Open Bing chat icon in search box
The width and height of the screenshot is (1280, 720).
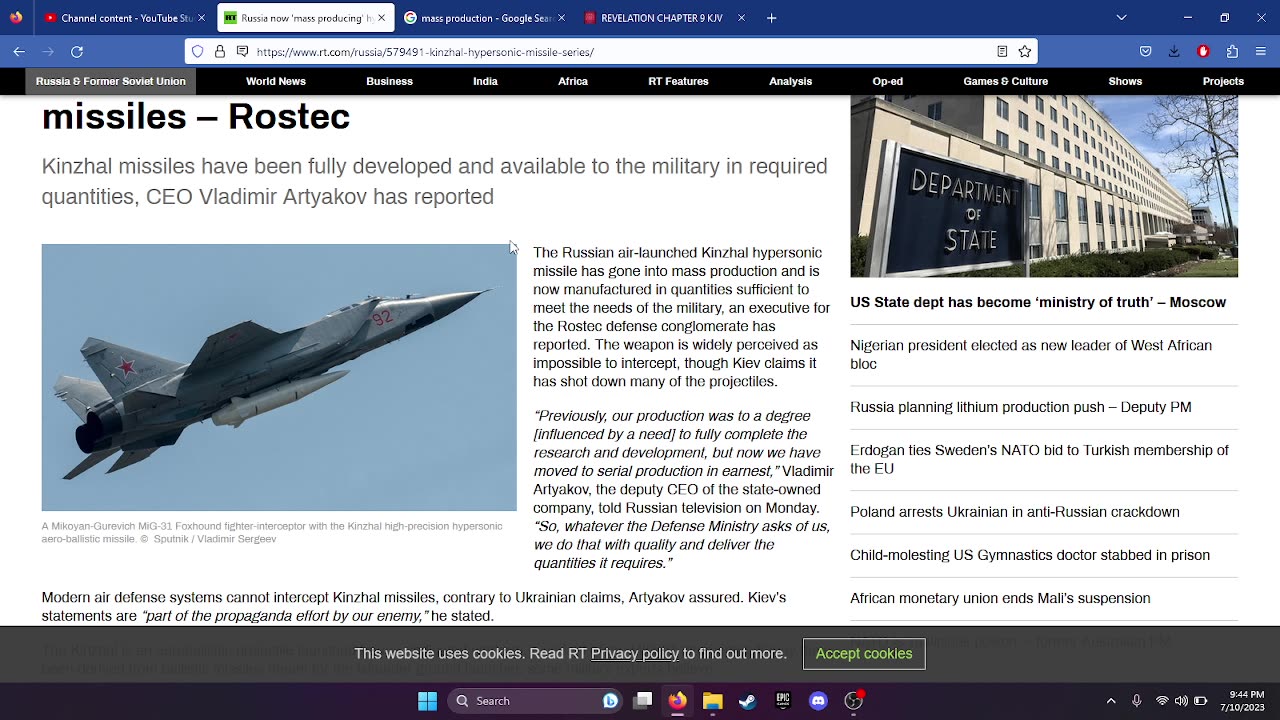click(x=610, y=701)
